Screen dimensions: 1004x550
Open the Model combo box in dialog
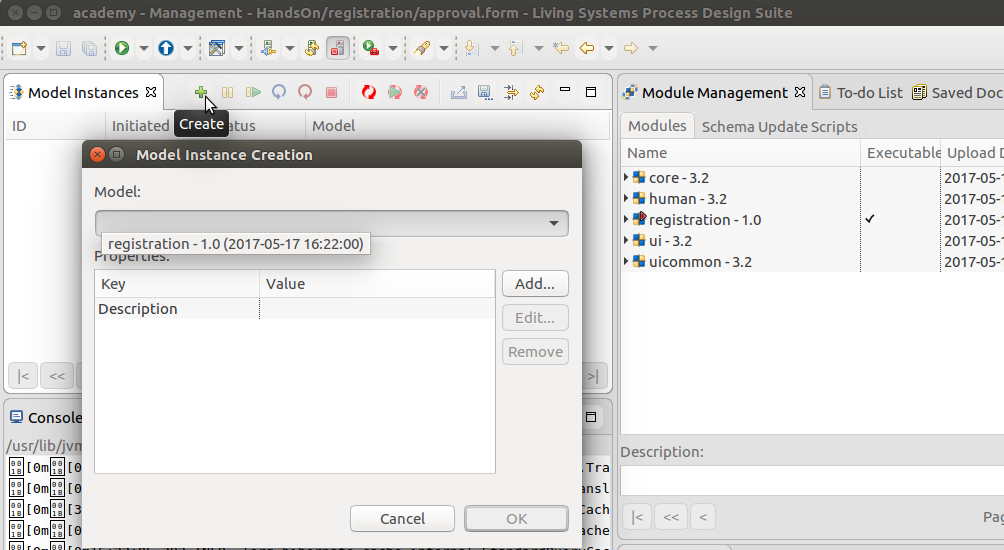pyautogui.click(x=332, y=223)
